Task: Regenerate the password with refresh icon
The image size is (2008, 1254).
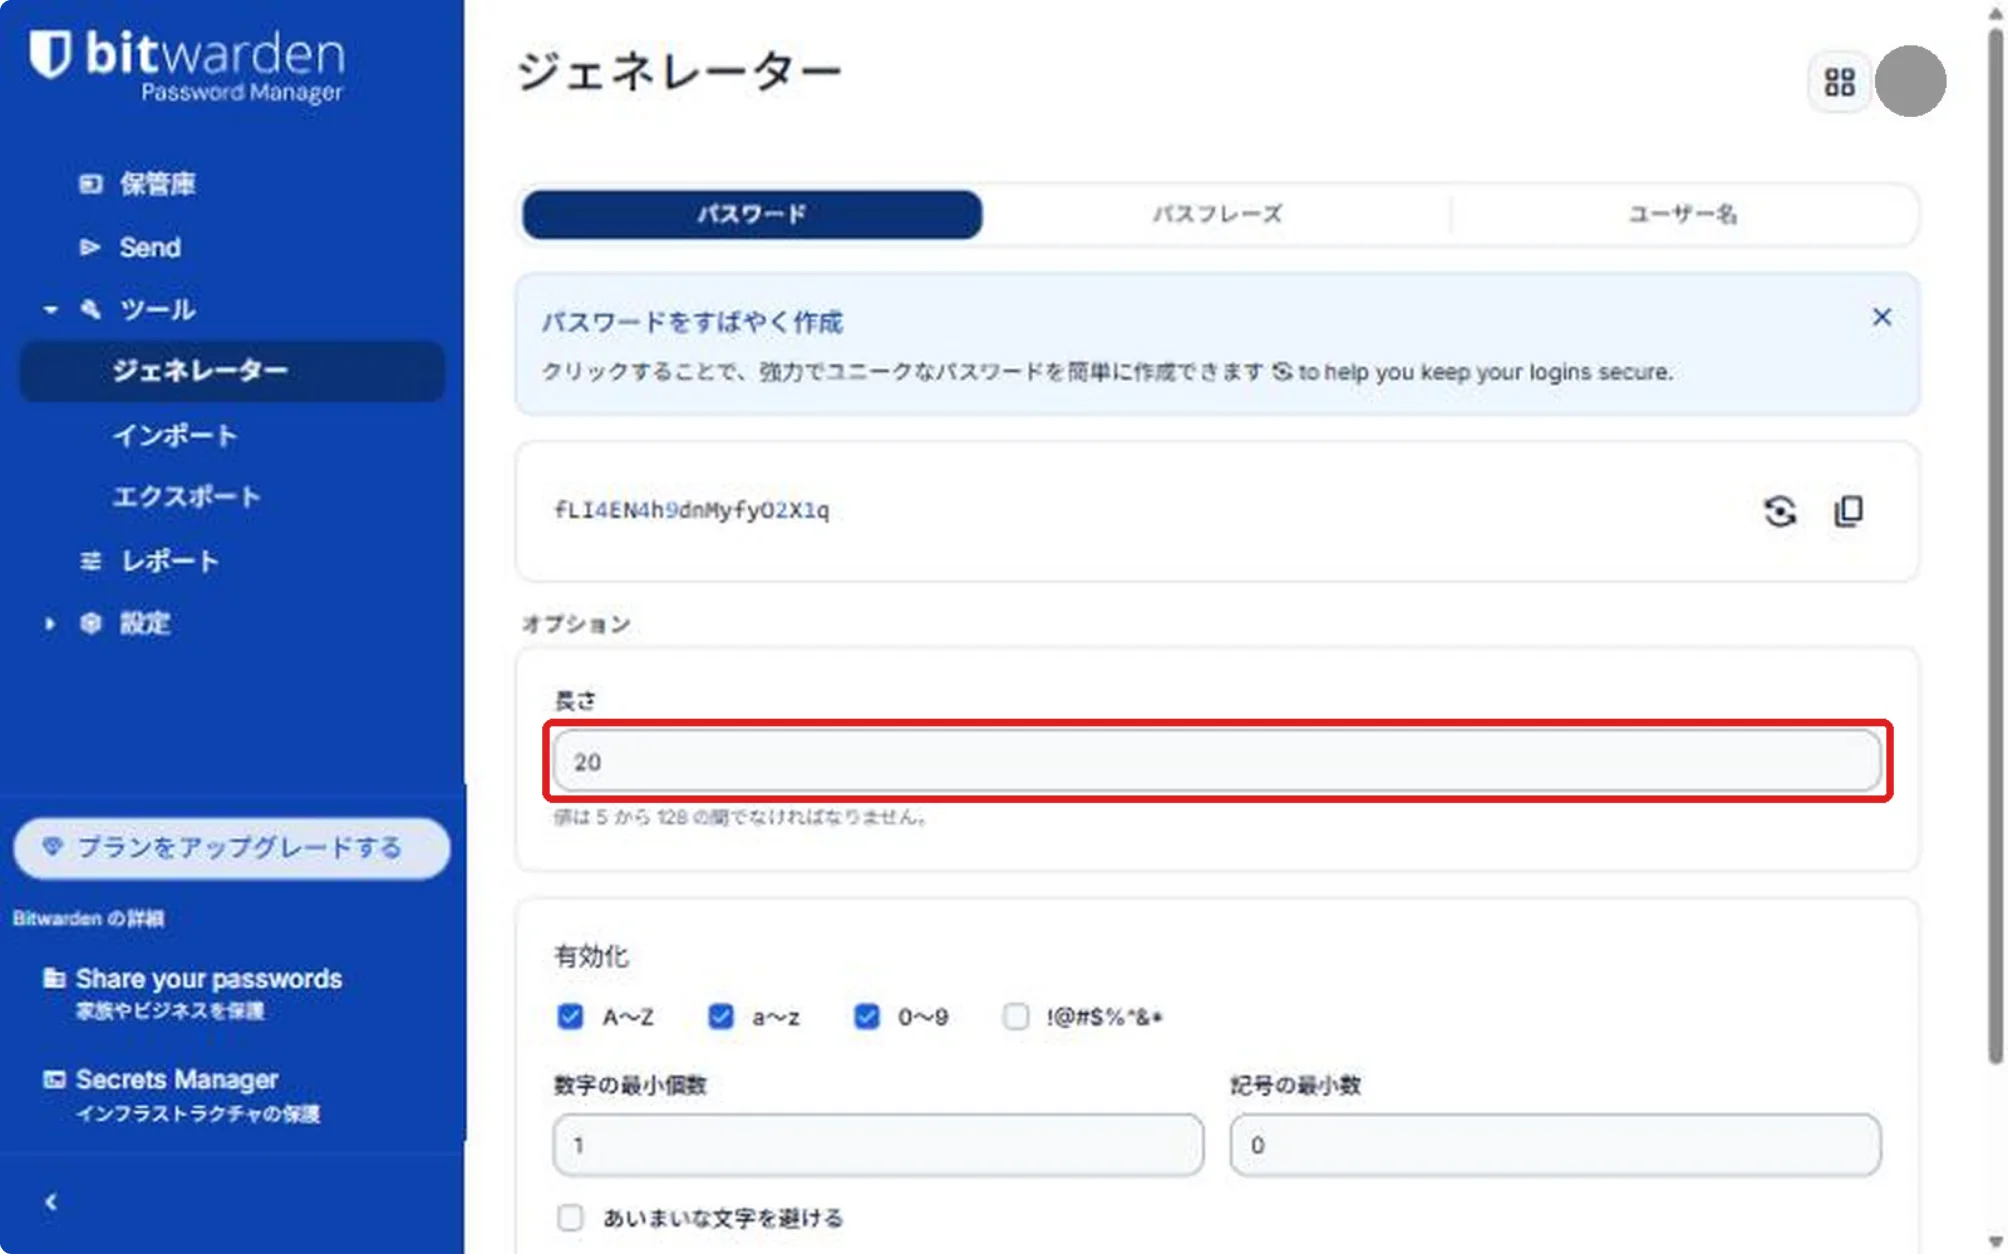Action: [1779, 511]
